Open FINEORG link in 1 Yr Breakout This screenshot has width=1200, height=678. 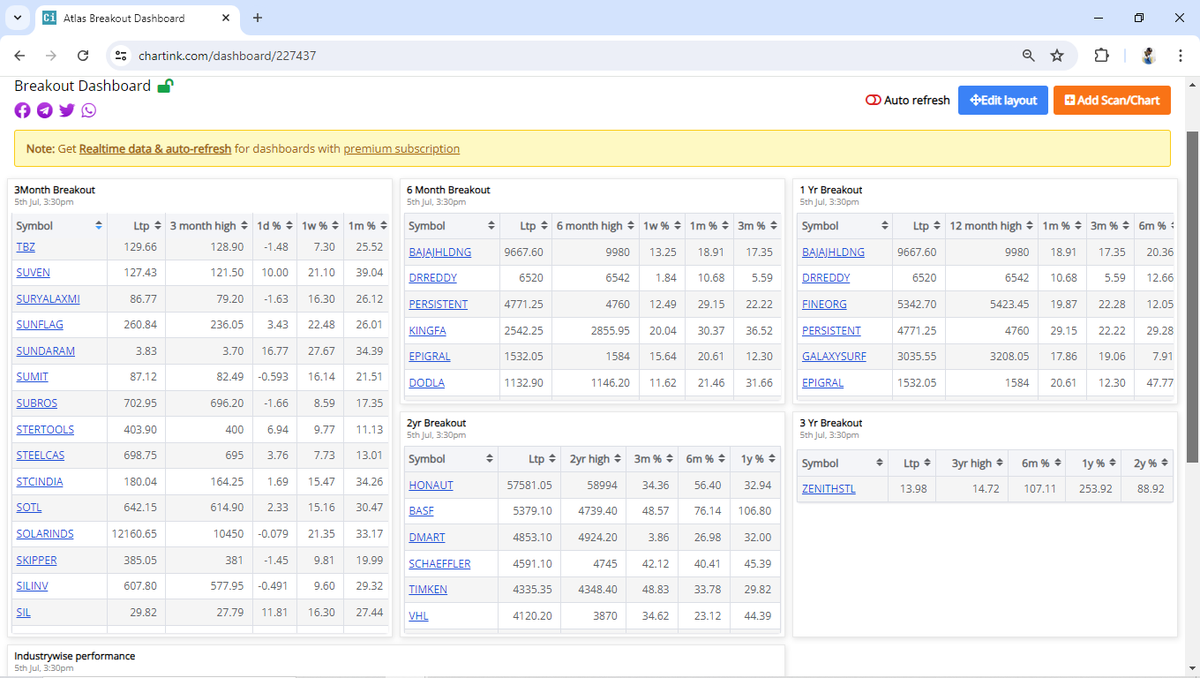824,304
